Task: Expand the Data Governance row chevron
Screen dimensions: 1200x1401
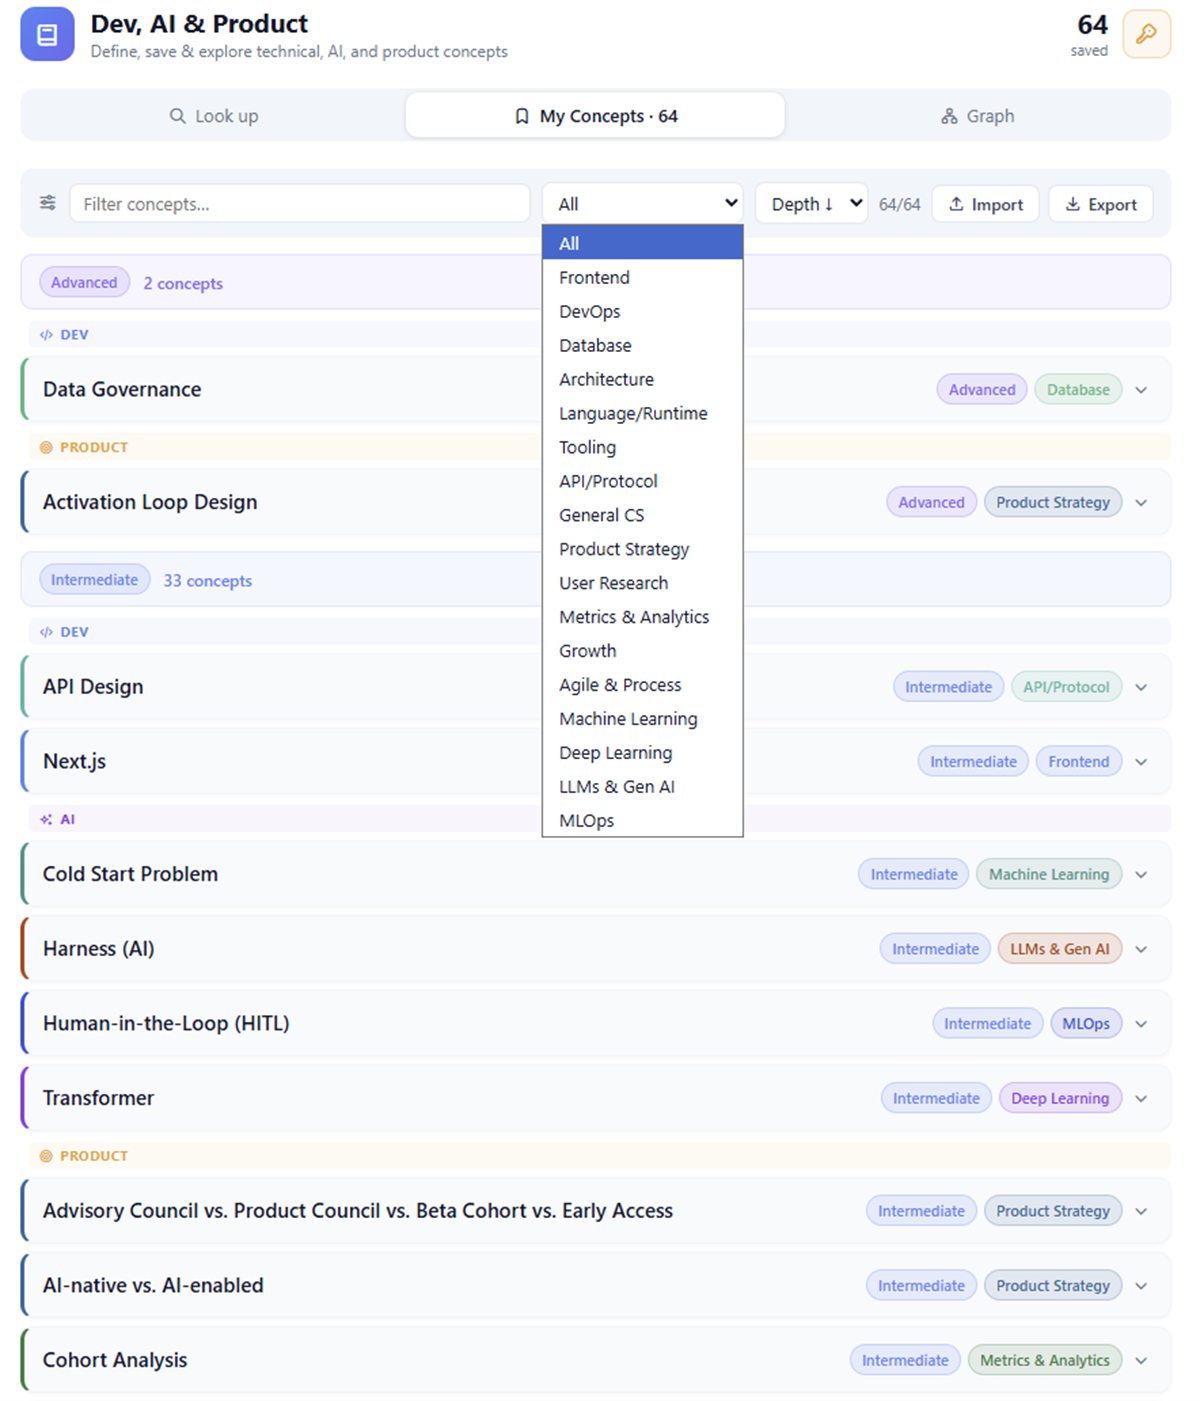Action: coord(1141,390)
